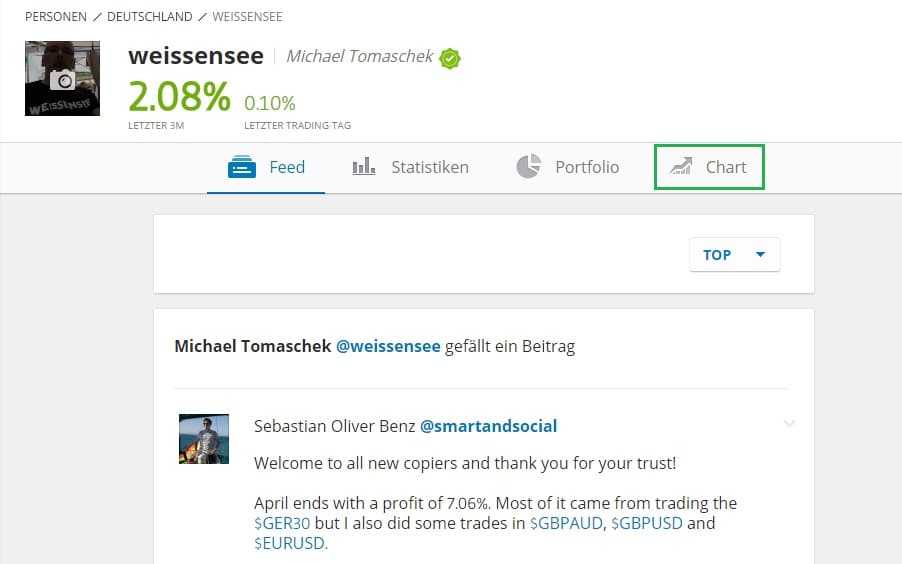Select the Chart tab
Viewport: 902px width, 564px height.
[726, 167]
